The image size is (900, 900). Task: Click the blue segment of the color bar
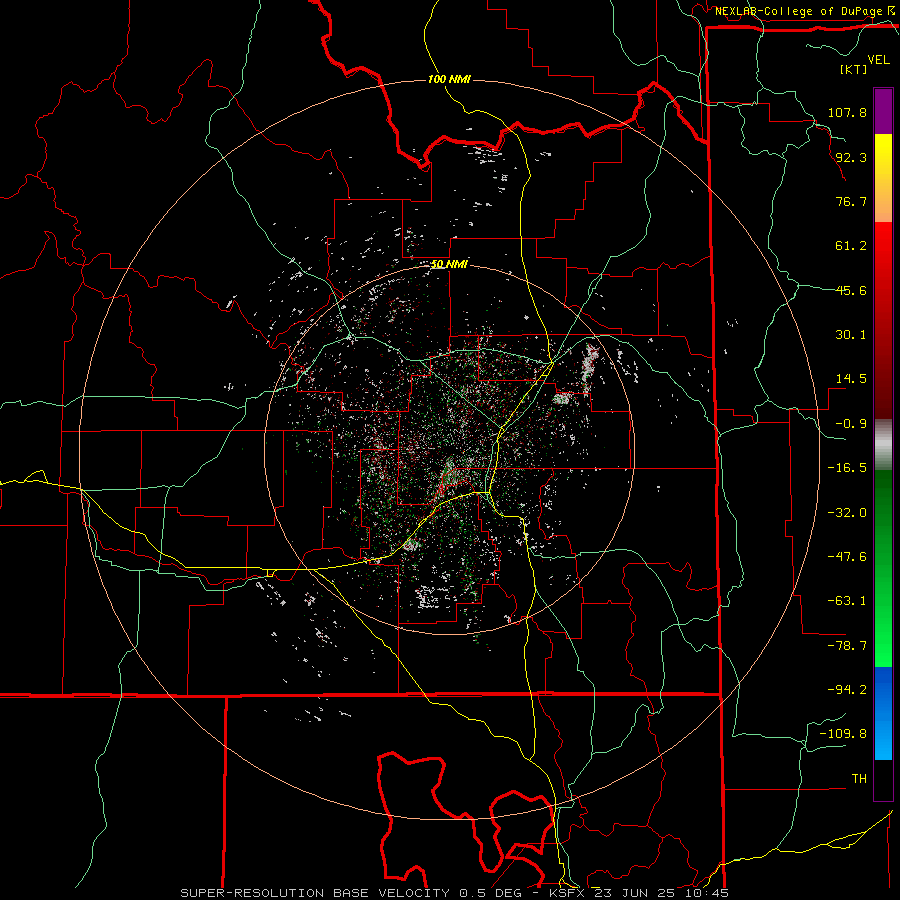[x=883, y=713]
